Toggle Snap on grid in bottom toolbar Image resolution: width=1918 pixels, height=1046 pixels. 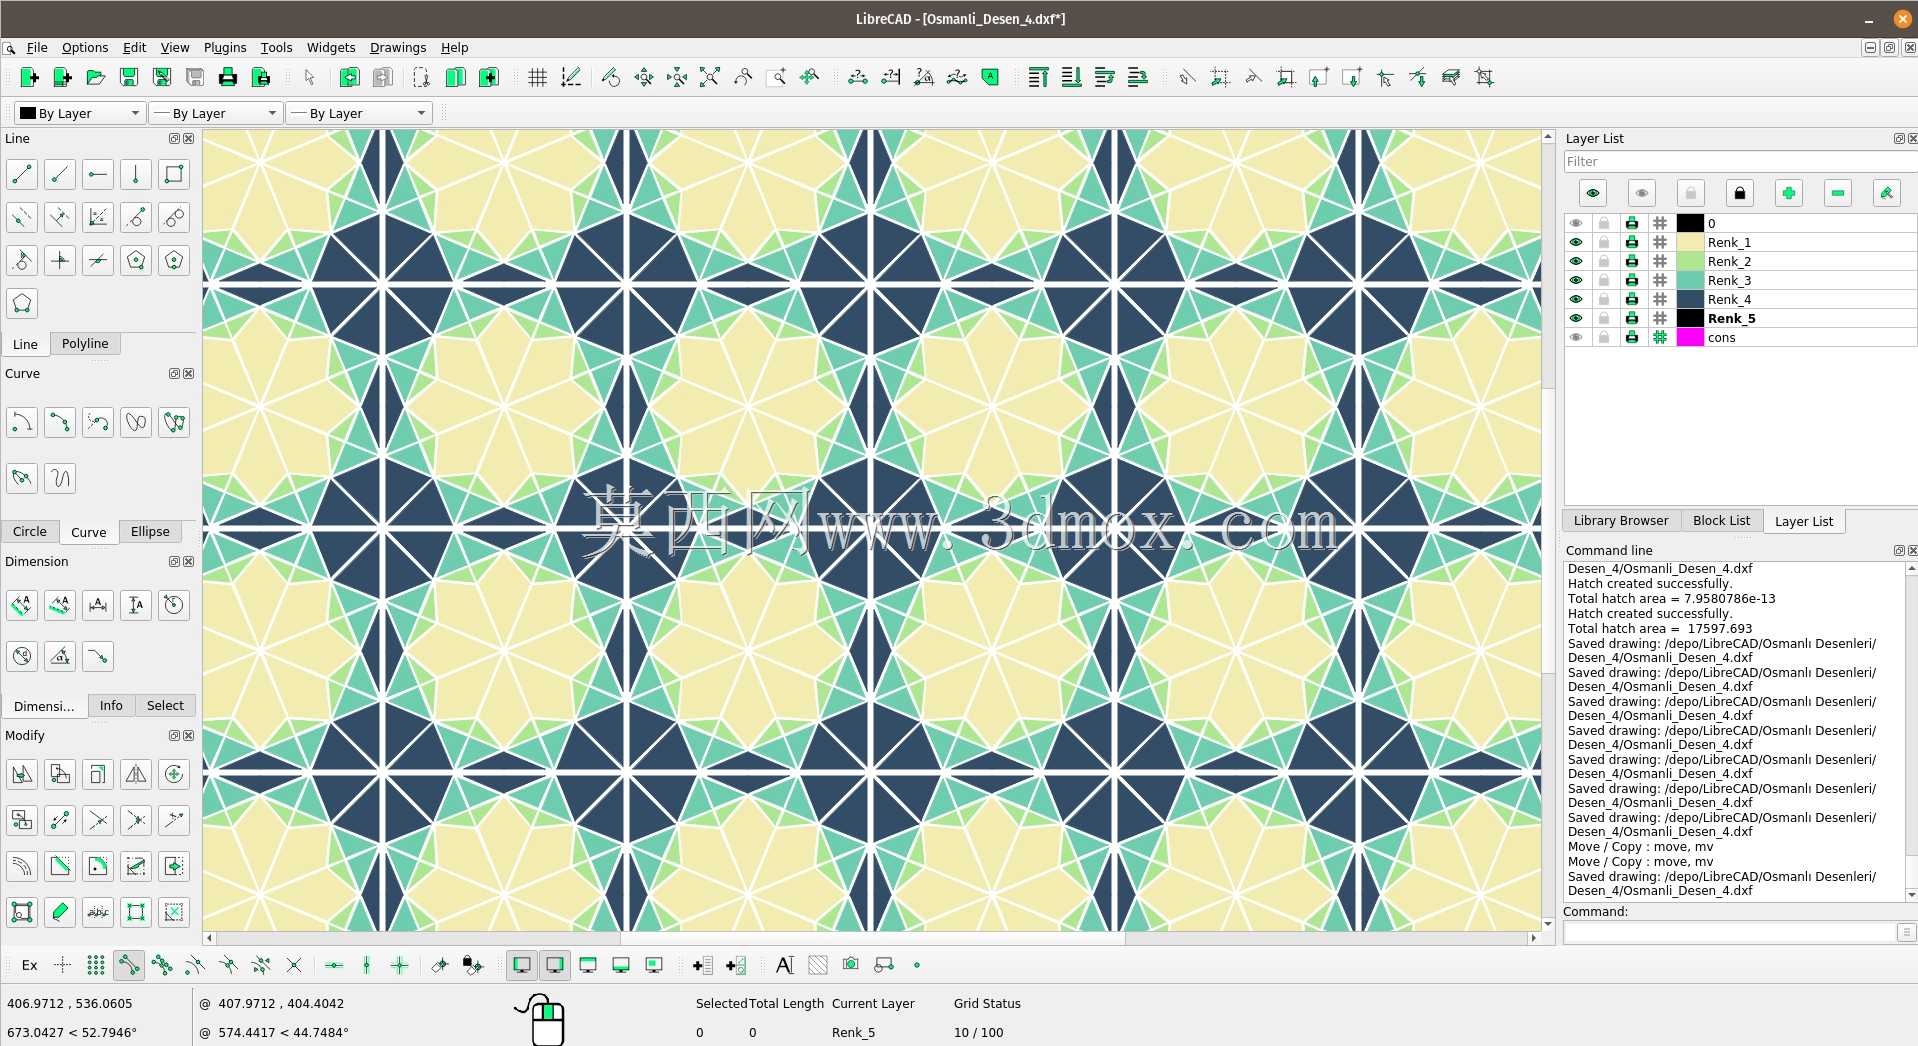(95, 965)
